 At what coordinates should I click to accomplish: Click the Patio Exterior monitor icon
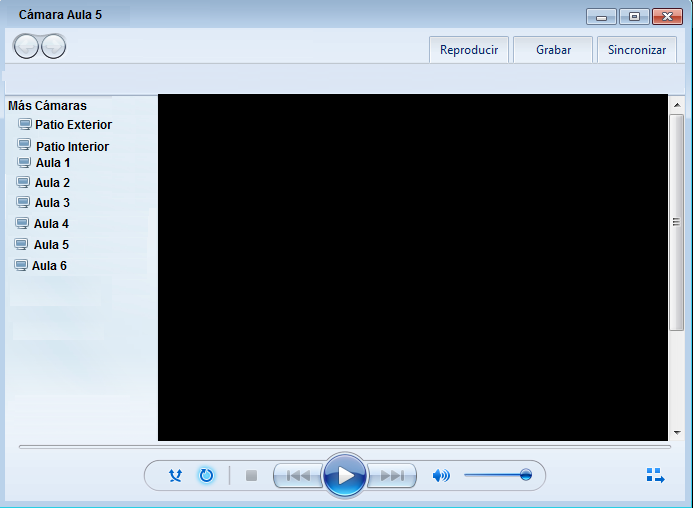pos(25,124)
